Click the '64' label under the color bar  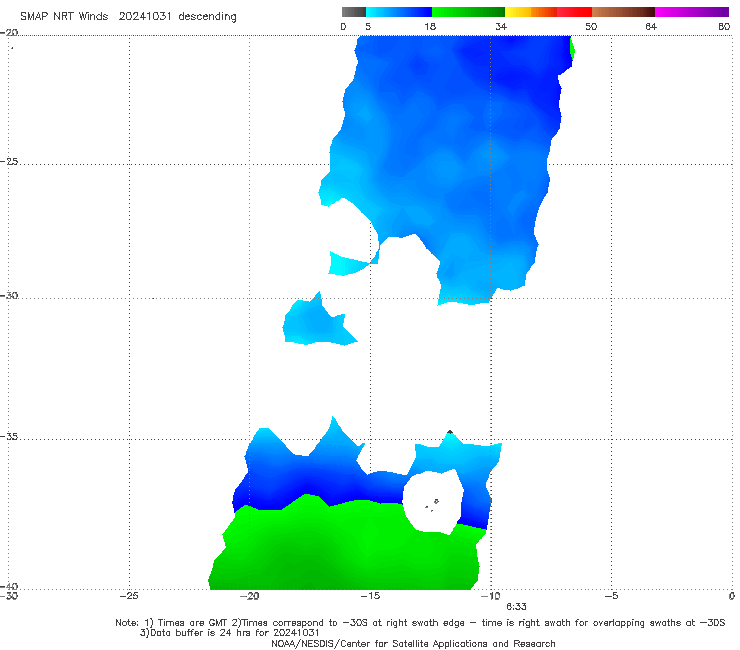(x=651, y=27)
